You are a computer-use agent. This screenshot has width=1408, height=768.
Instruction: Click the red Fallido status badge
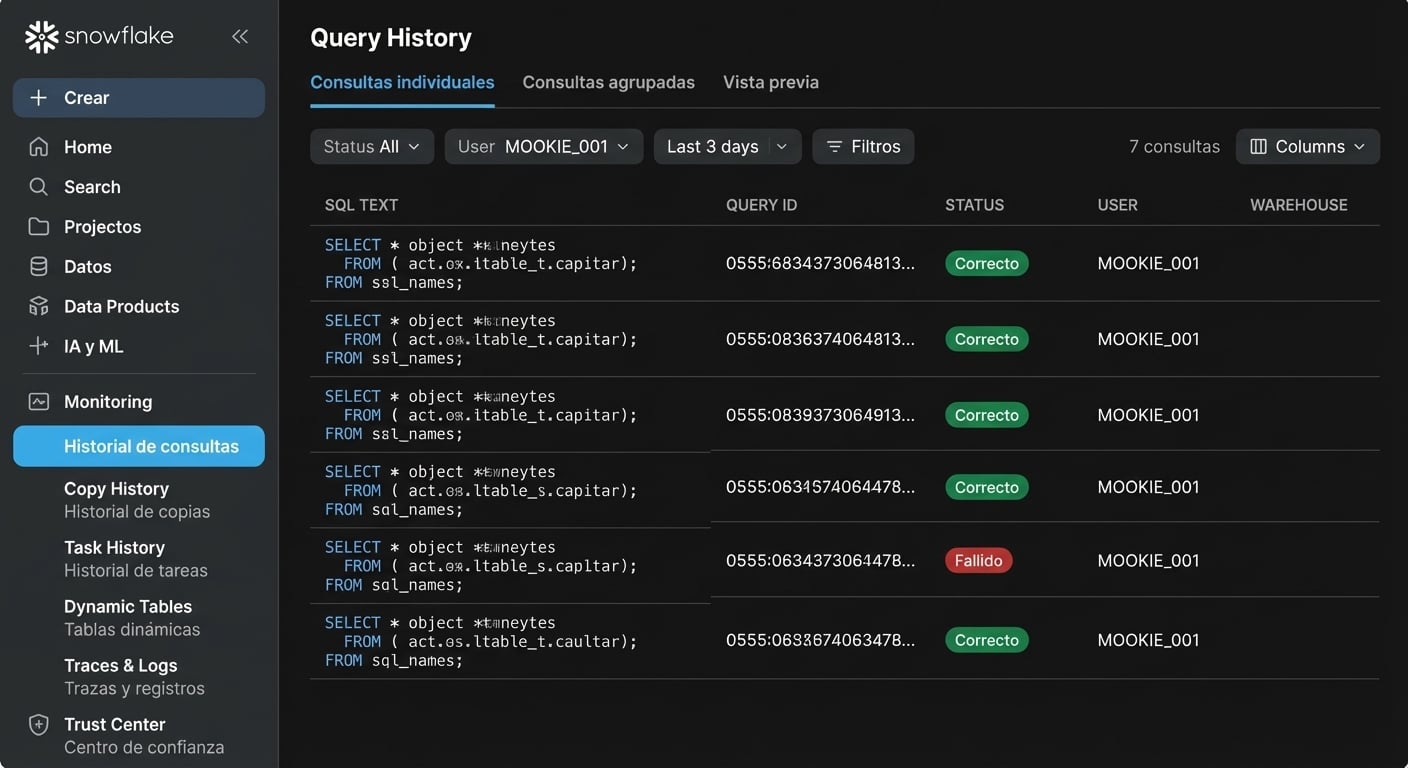[x=979, y=561]
